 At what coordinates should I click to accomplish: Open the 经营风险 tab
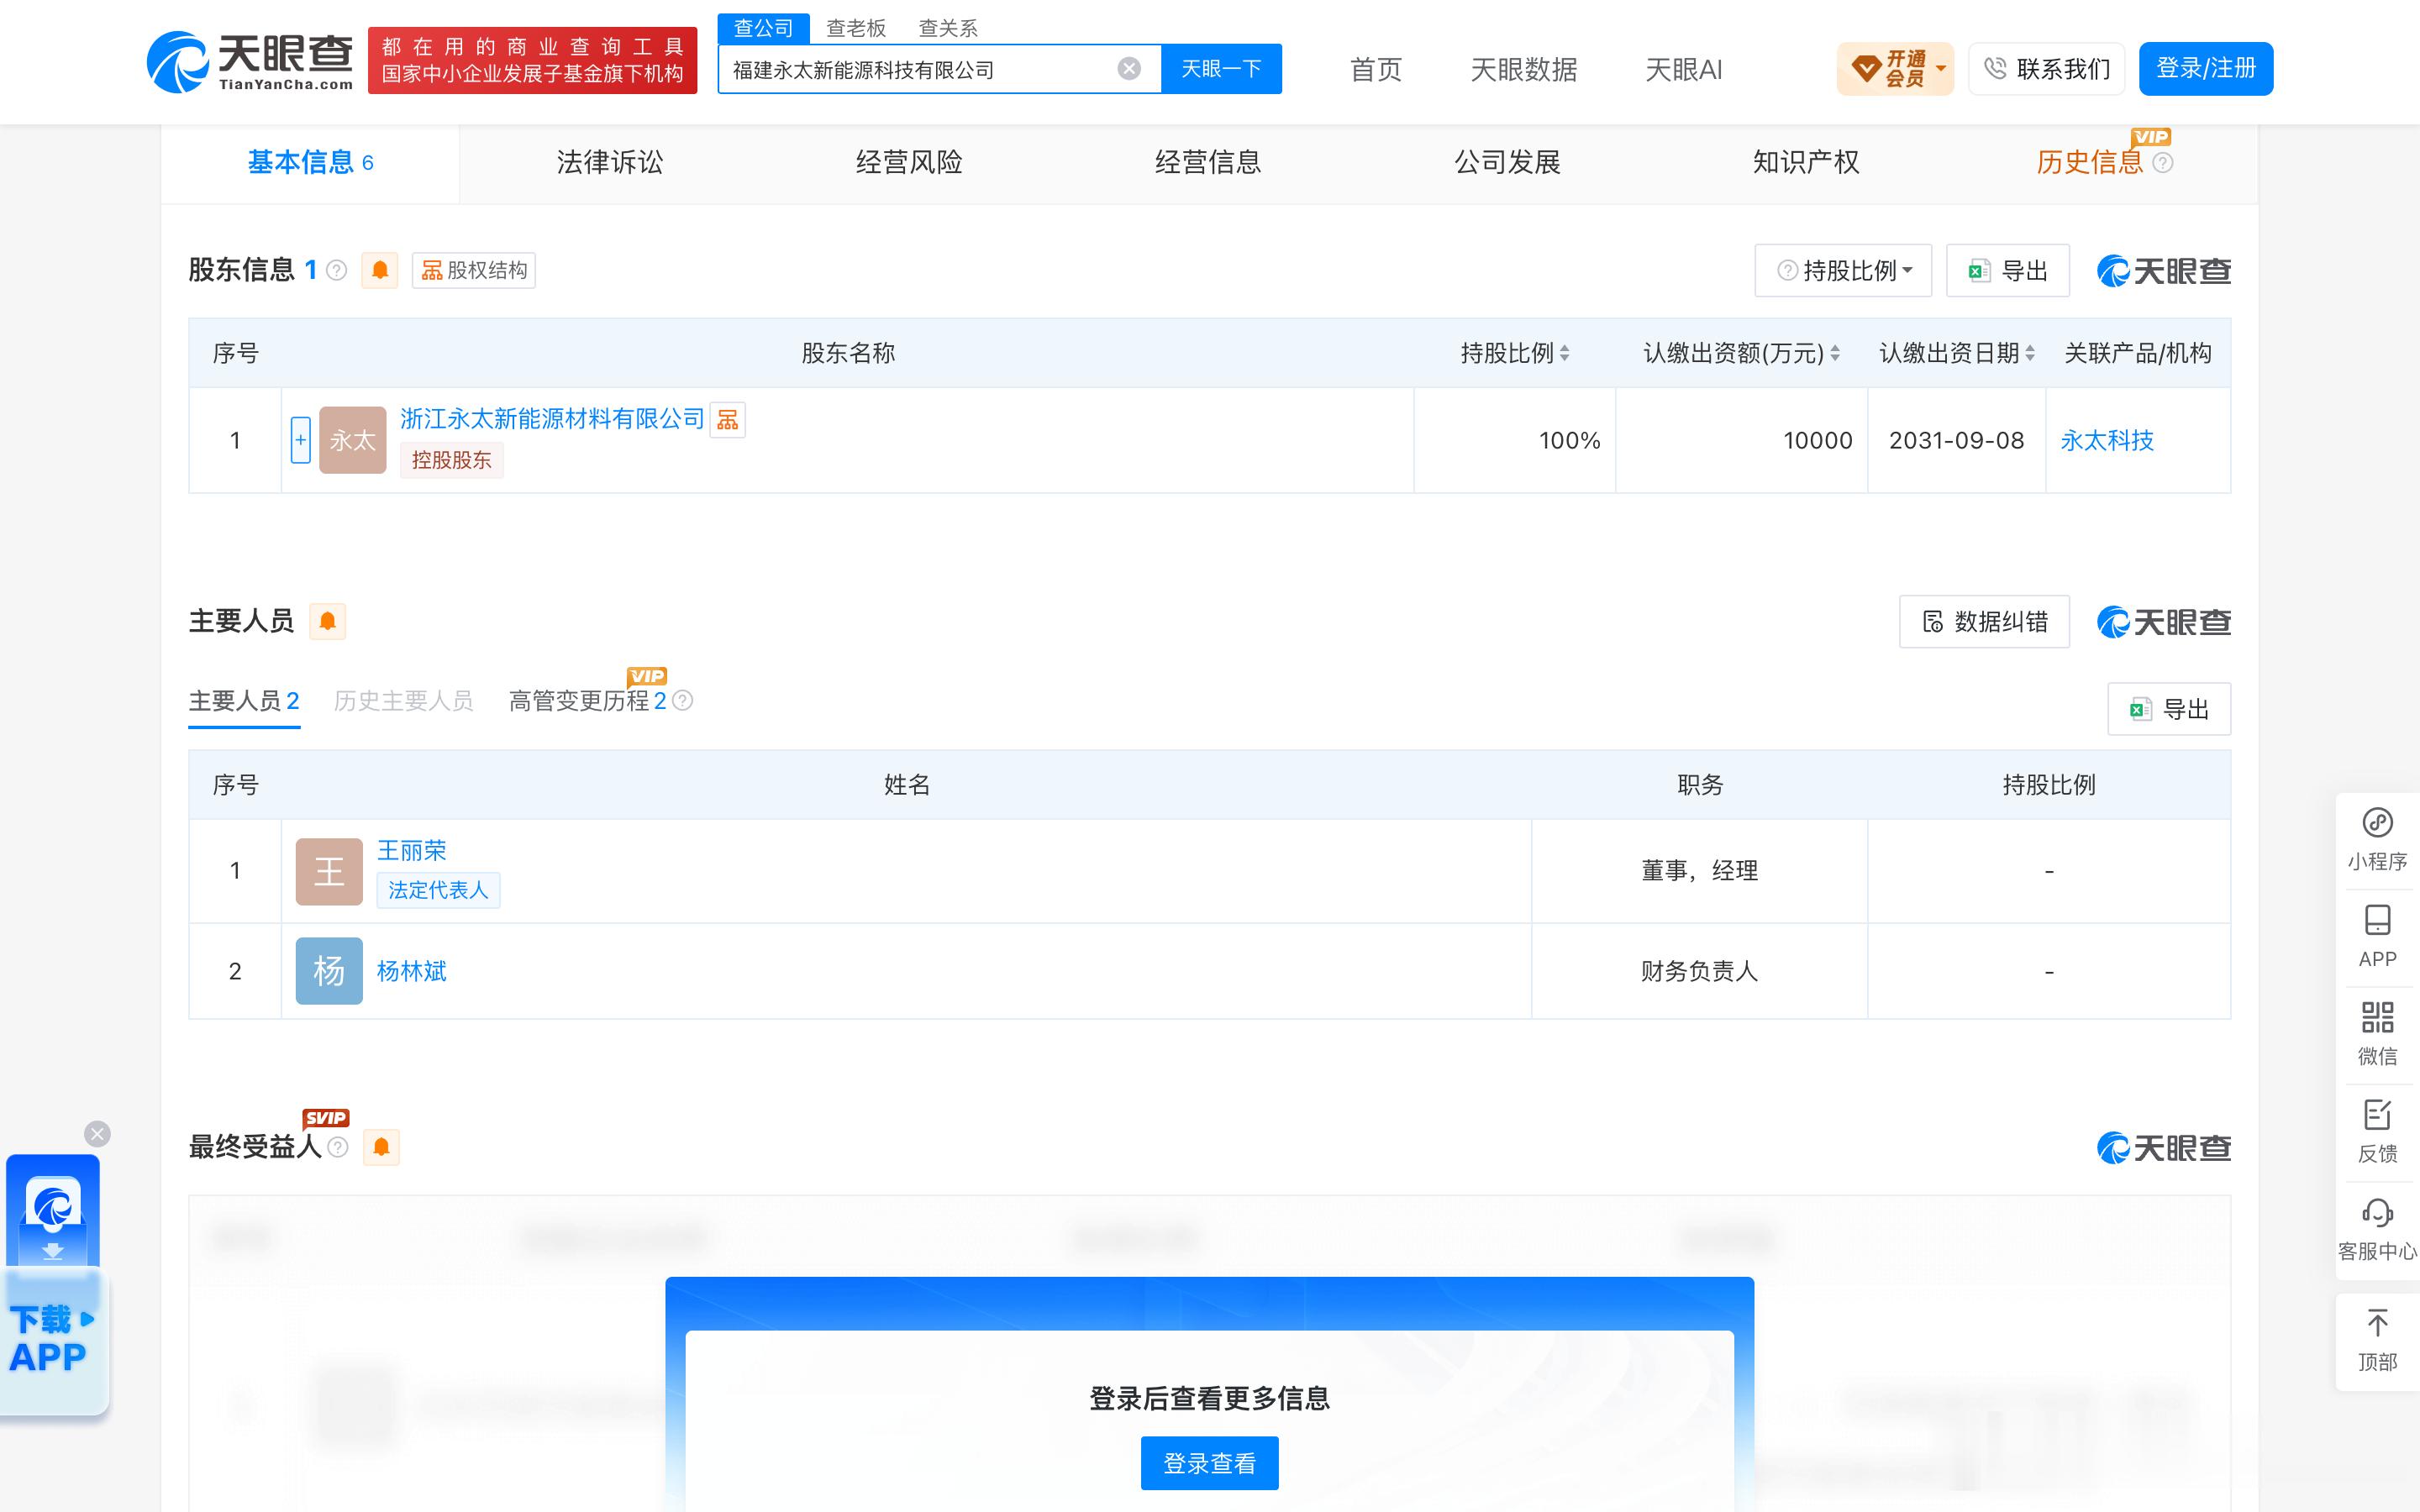(x=909, y=162)
